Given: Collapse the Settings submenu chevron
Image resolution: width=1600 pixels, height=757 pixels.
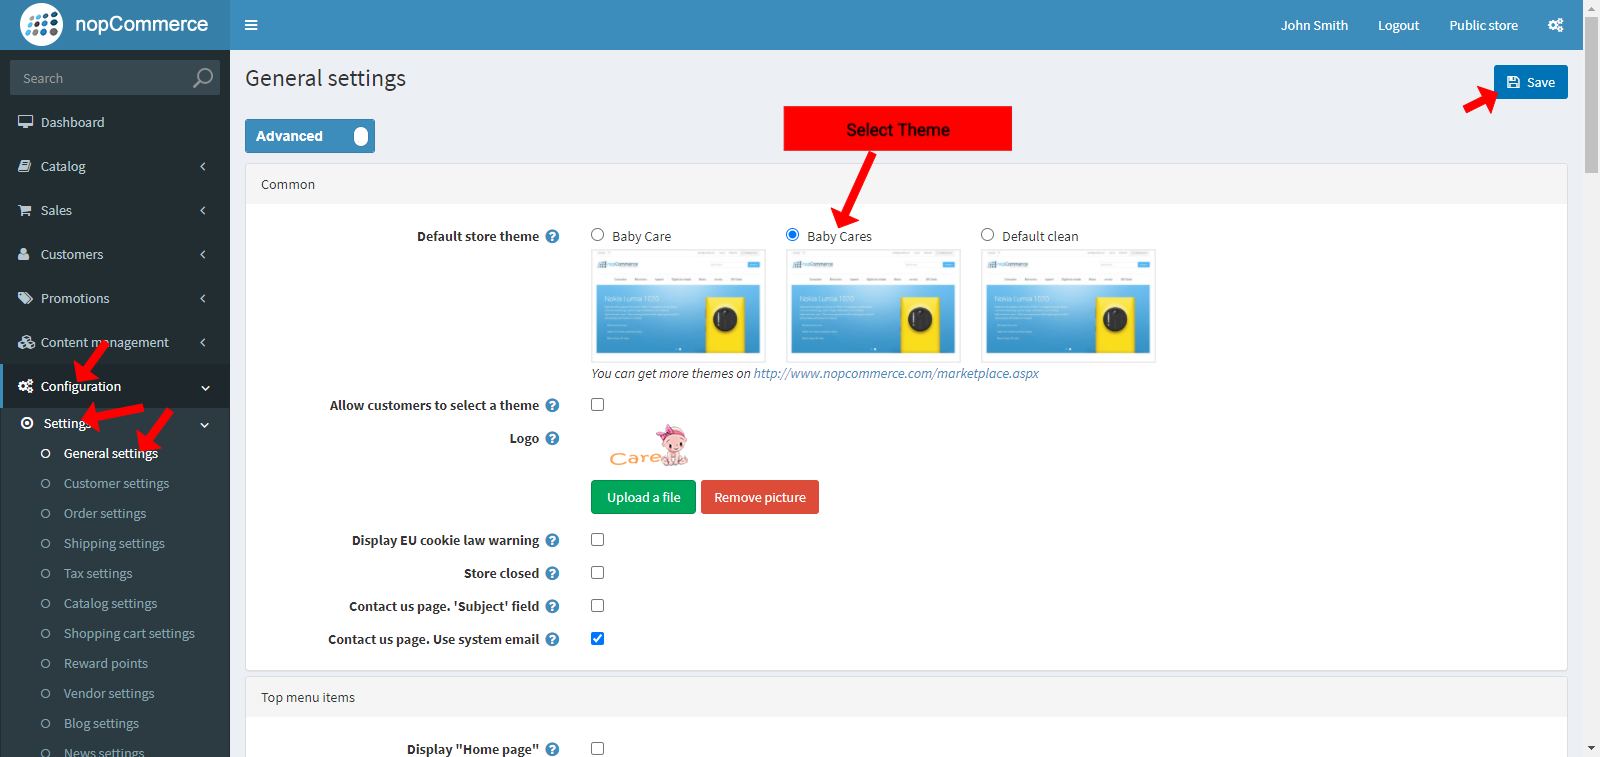Looking at the screenshot, I should [205, 424].
